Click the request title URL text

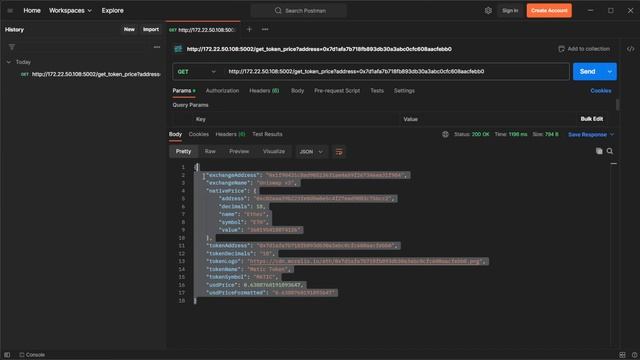point(319,49)
